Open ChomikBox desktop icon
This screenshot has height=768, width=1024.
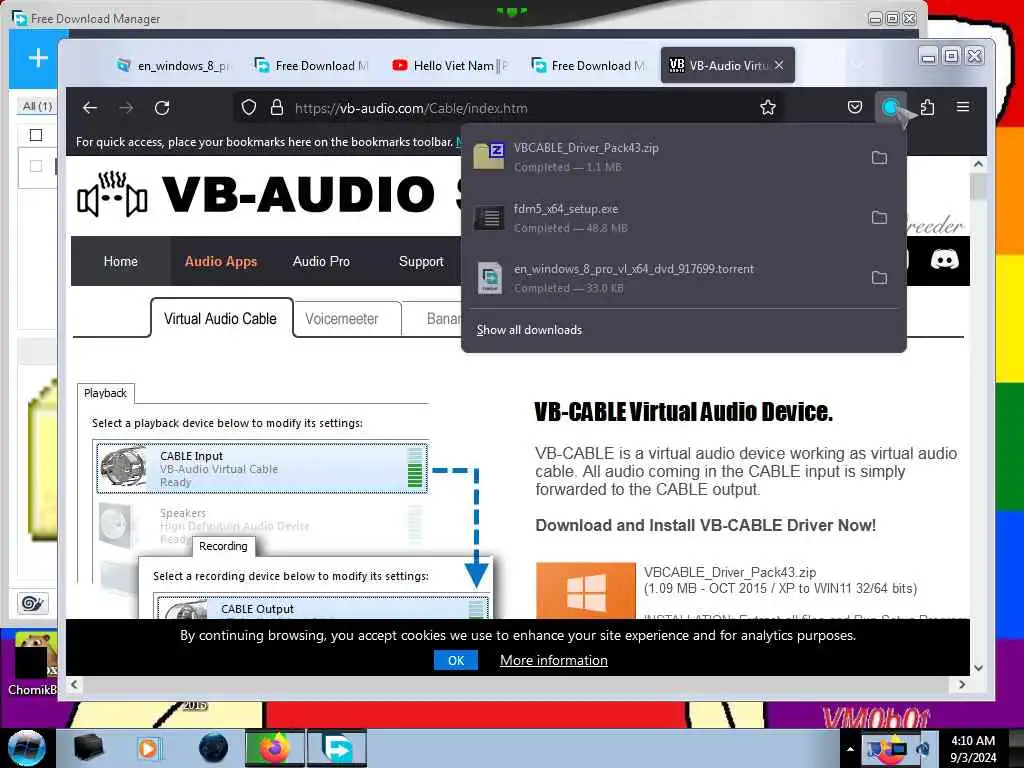[x=33, y=665]
